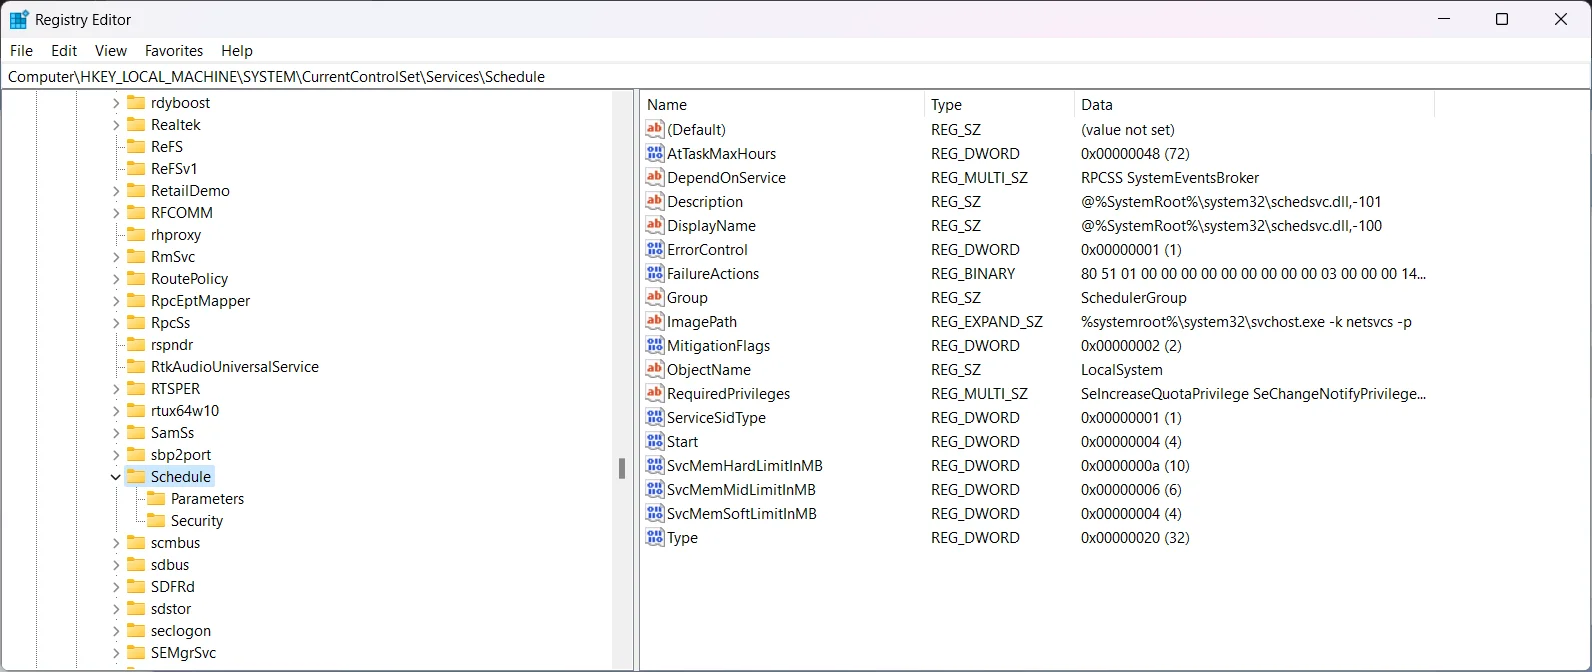Click the Type DWORD value icon
Image resolution: width=1592 pixels, height=672 pixels.
pos(655,537)
